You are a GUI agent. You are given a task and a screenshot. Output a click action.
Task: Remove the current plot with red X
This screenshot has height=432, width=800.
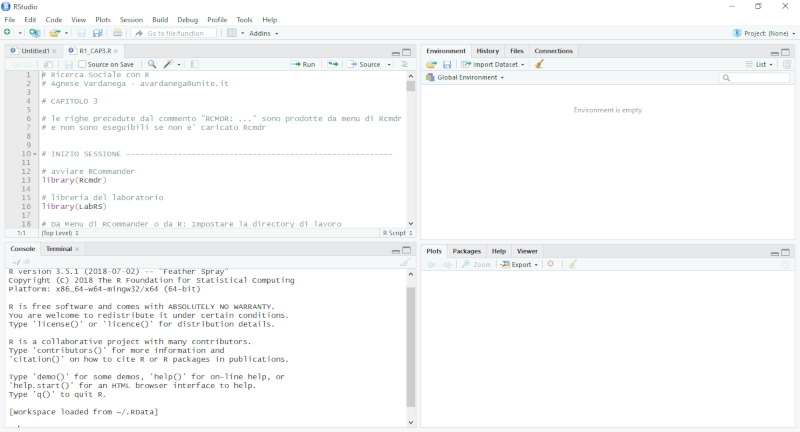[x=551, y=264]
